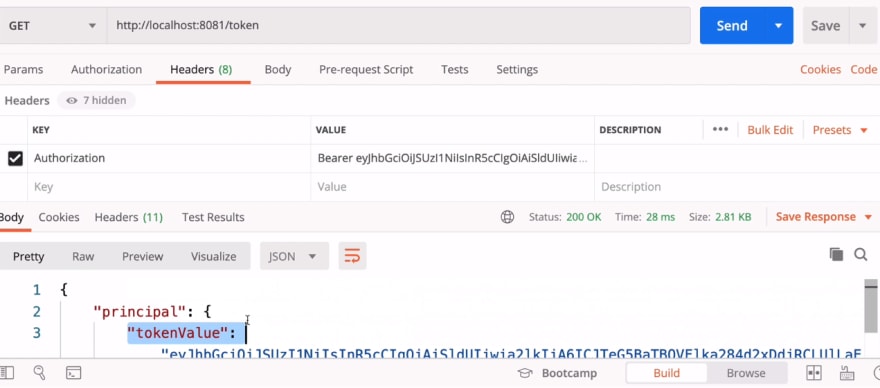Viewport: 880px width, 388px height.
Task: Show the 7 hidden headers eye toggle
Action: (x=96, y=101)
